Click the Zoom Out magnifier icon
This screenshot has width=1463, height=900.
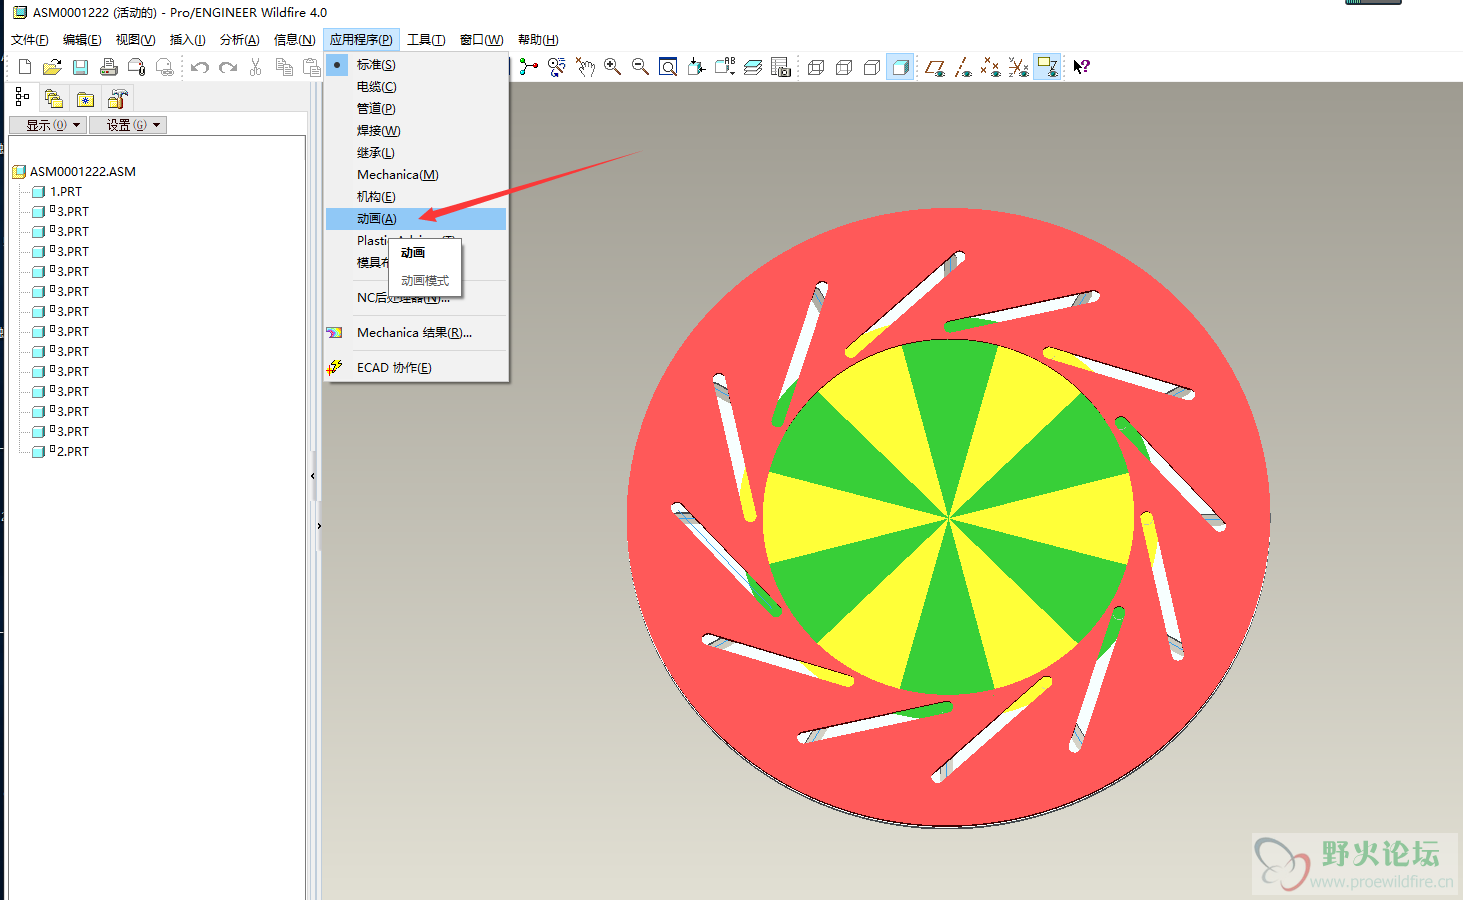(x=640, y=67)
